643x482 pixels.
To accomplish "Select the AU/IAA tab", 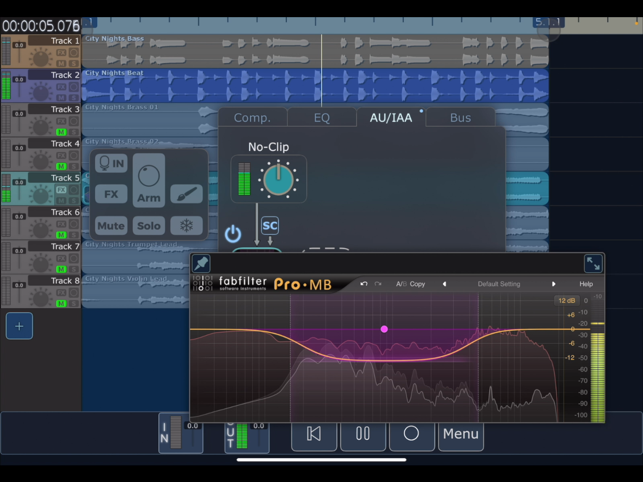I will click(x=391, y=118).
